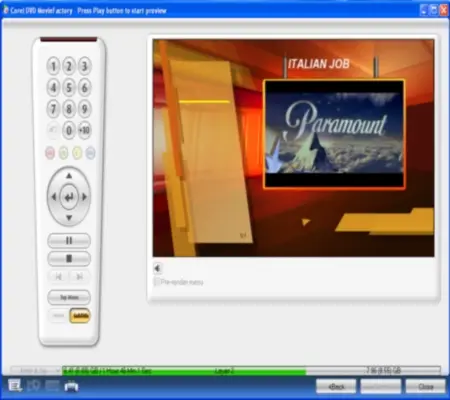The width and height of the screenshot is (450, 400).
Task: Skip to previous chapter on remote
Action: (x=59, y=276)
